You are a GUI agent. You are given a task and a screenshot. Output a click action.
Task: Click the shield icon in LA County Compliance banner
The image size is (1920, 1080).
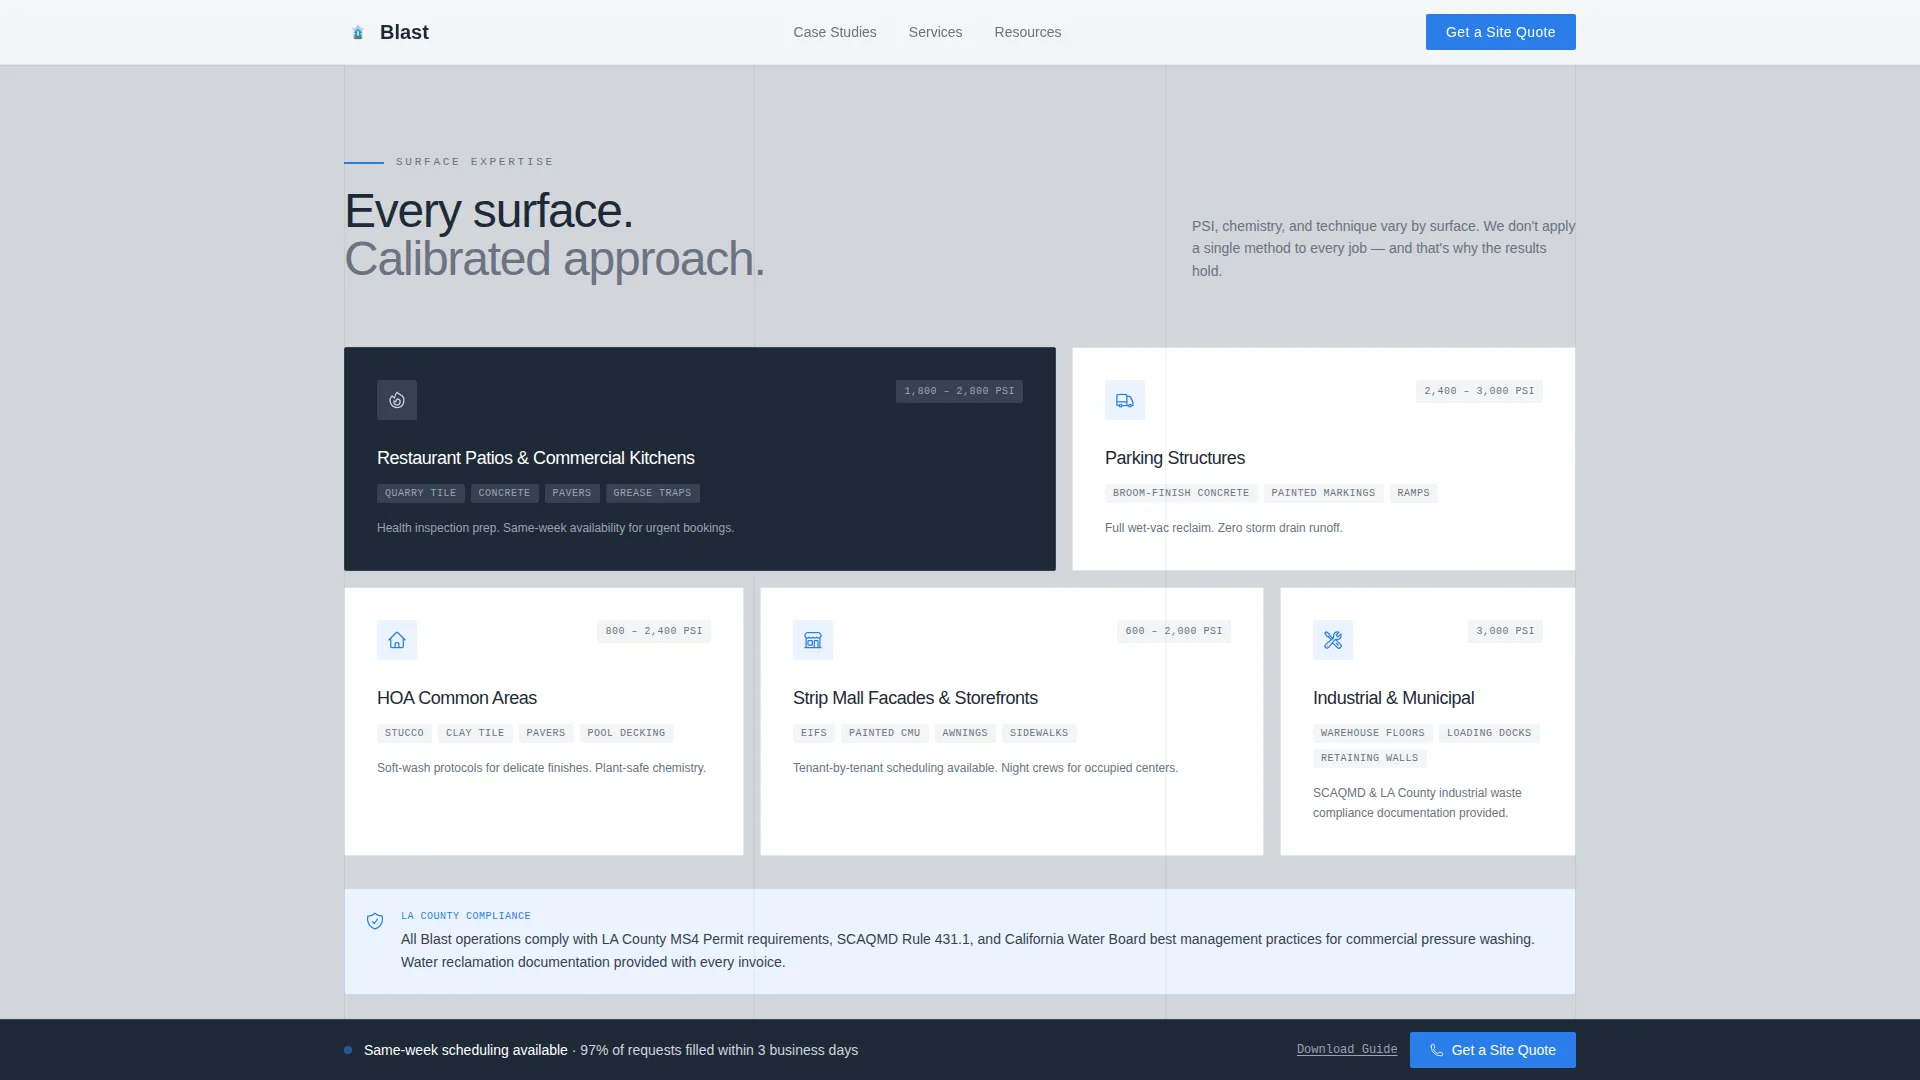click(375, 921)
